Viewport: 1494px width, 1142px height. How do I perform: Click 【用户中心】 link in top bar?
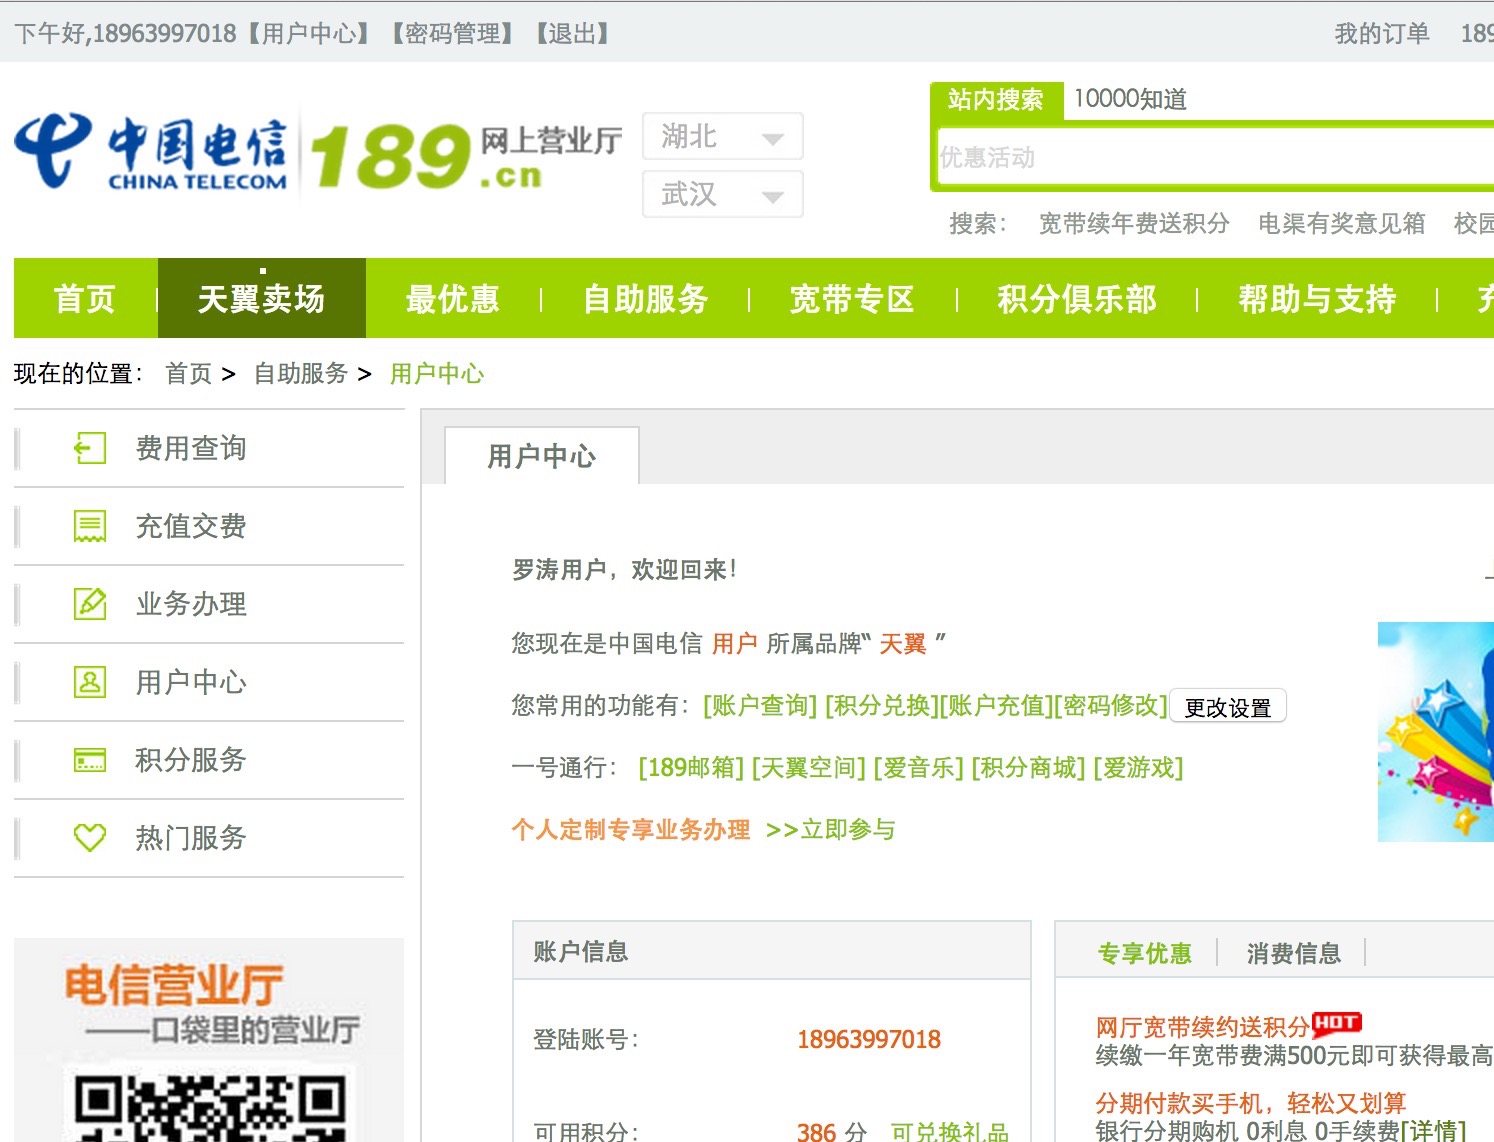click(x=310, y=33)
